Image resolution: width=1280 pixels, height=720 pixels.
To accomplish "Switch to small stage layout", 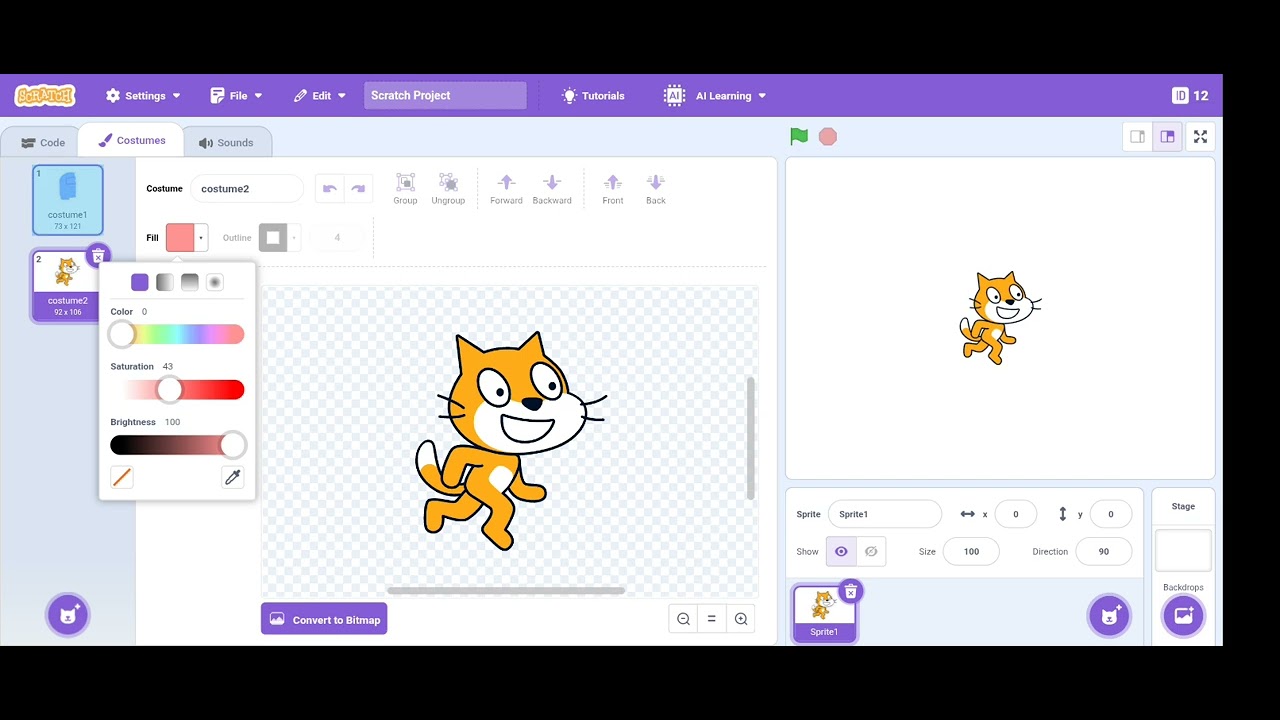I will 1138,137.
